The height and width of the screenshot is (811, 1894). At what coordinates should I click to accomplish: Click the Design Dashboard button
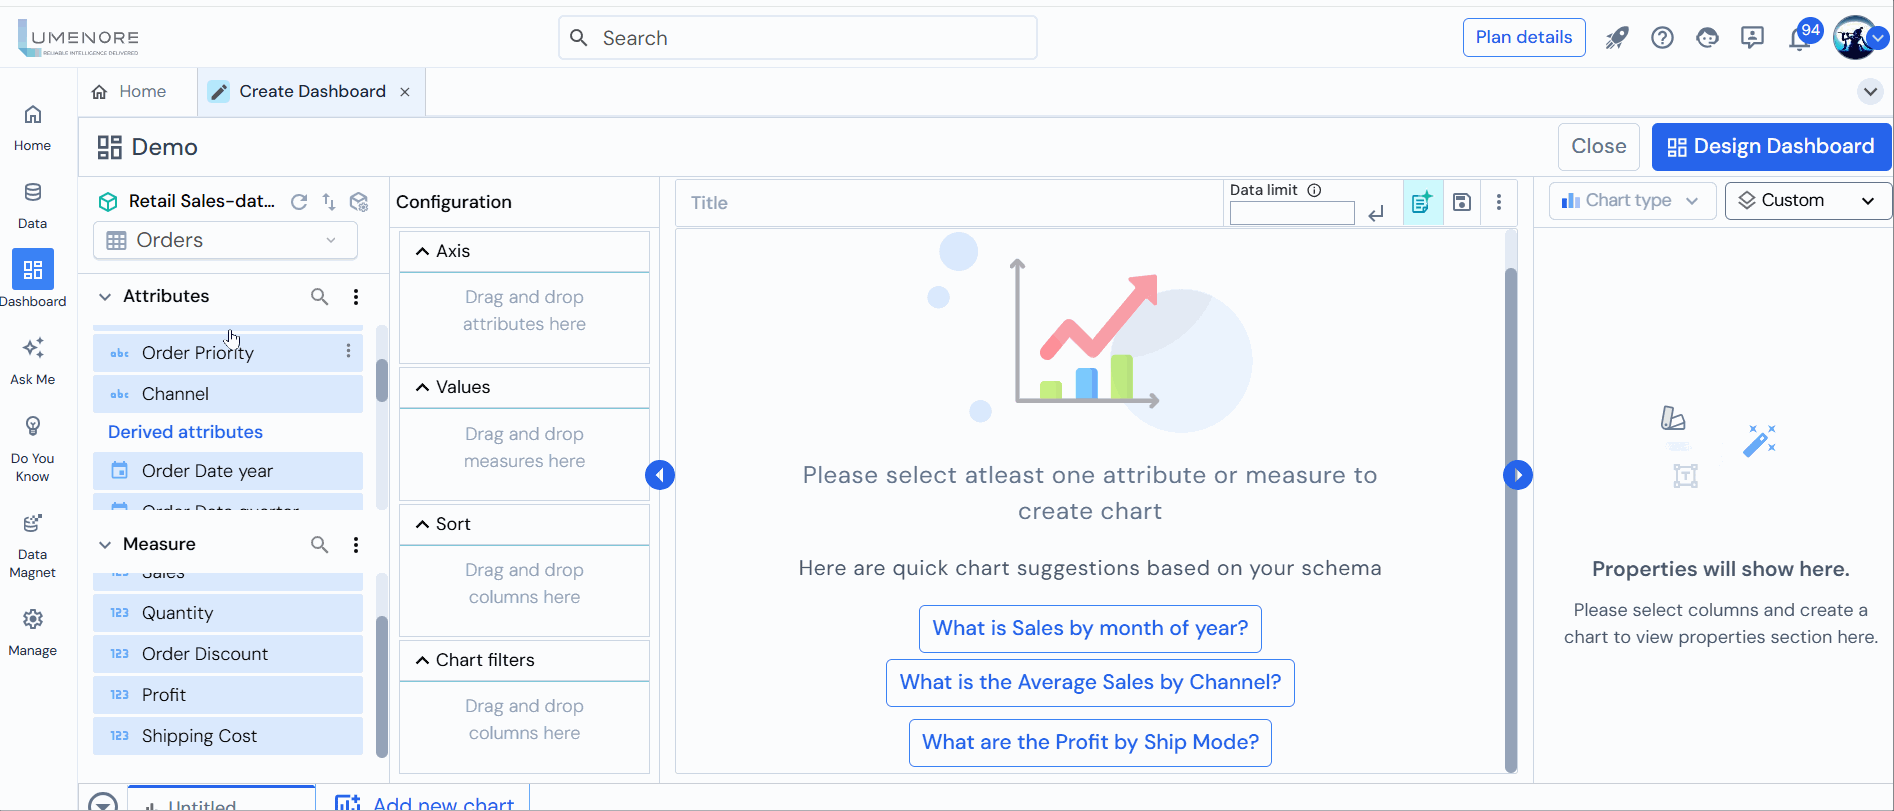(1770, 146)
